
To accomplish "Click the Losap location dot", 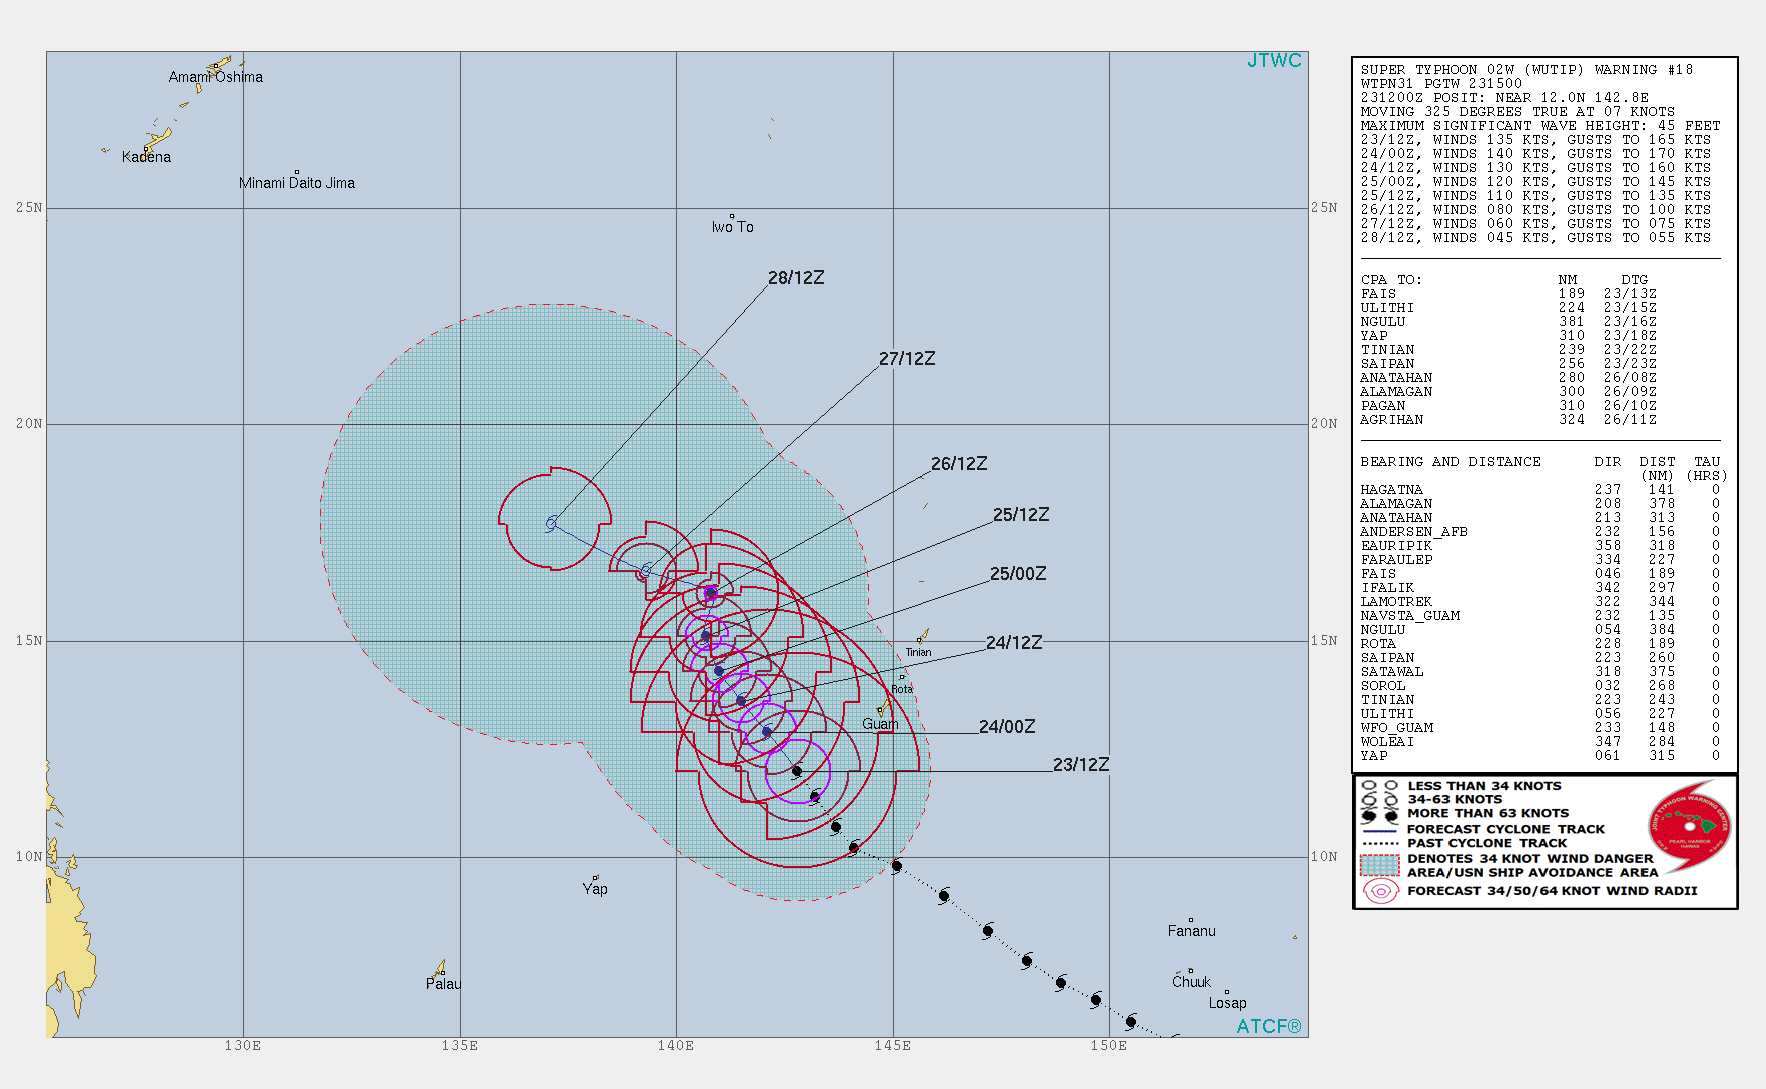I will [x=1227, y=992].
